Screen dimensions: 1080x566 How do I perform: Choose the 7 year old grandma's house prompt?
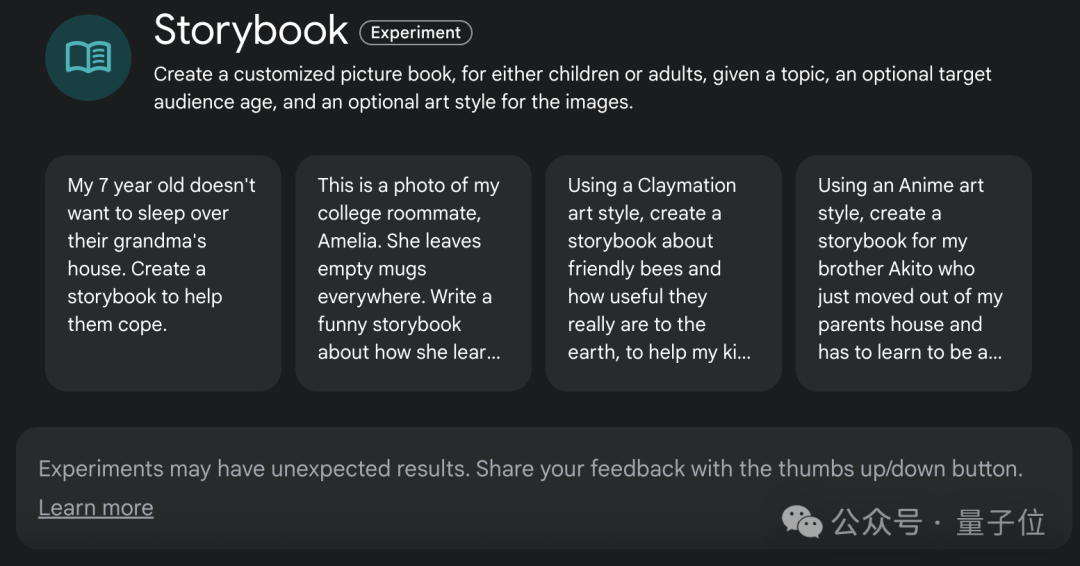(x=163, y=273)
